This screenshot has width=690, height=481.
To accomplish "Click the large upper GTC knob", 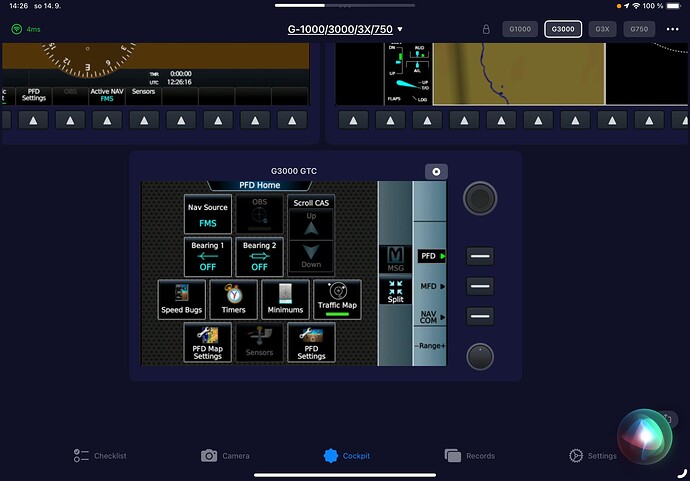I will click(x=480, y=198).
